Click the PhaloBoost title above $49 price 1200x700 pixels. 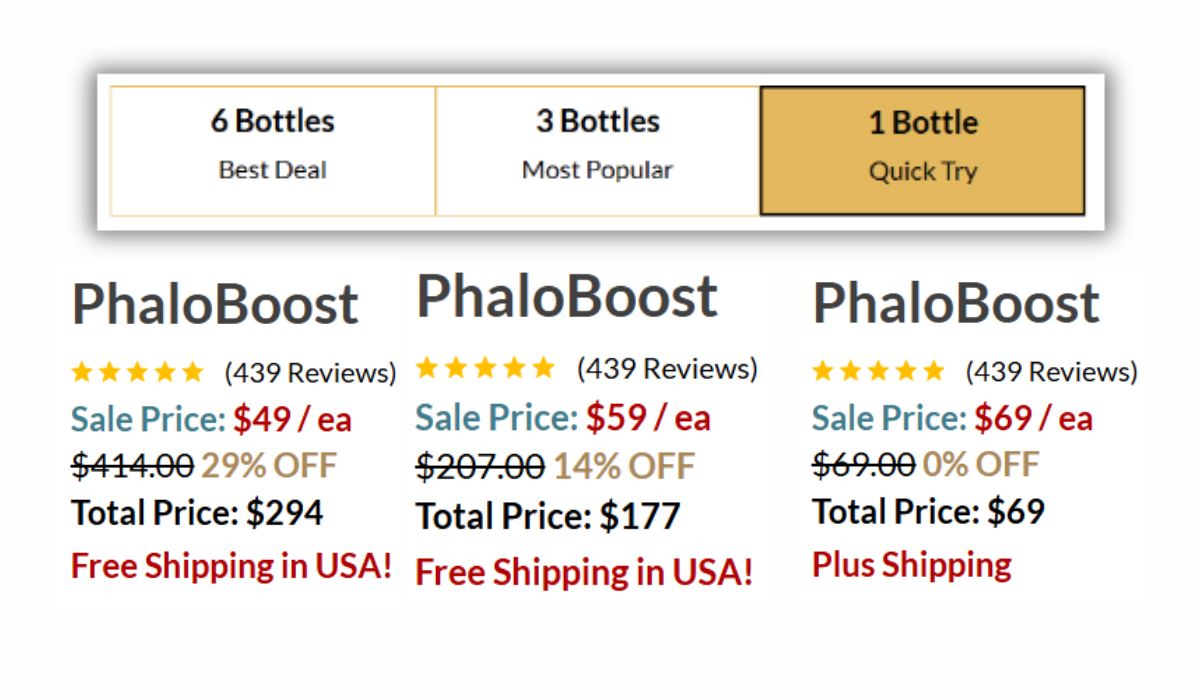[215, 304]
